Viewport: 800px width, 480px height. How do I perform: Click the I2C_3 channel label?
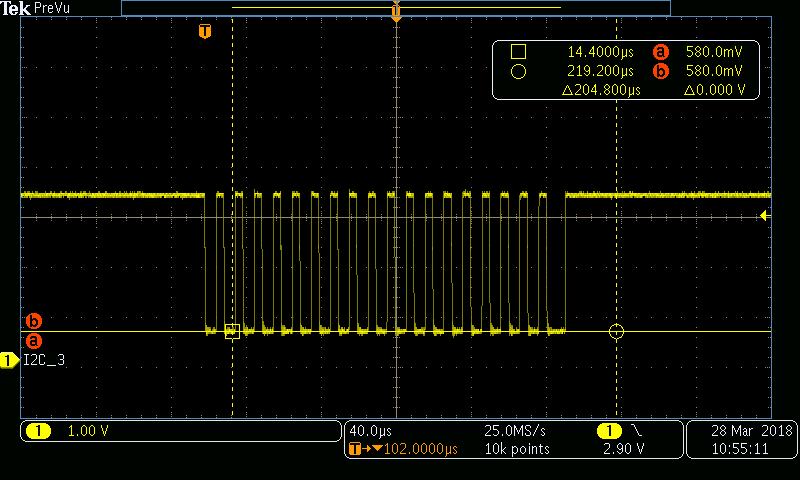pos(44,360)
